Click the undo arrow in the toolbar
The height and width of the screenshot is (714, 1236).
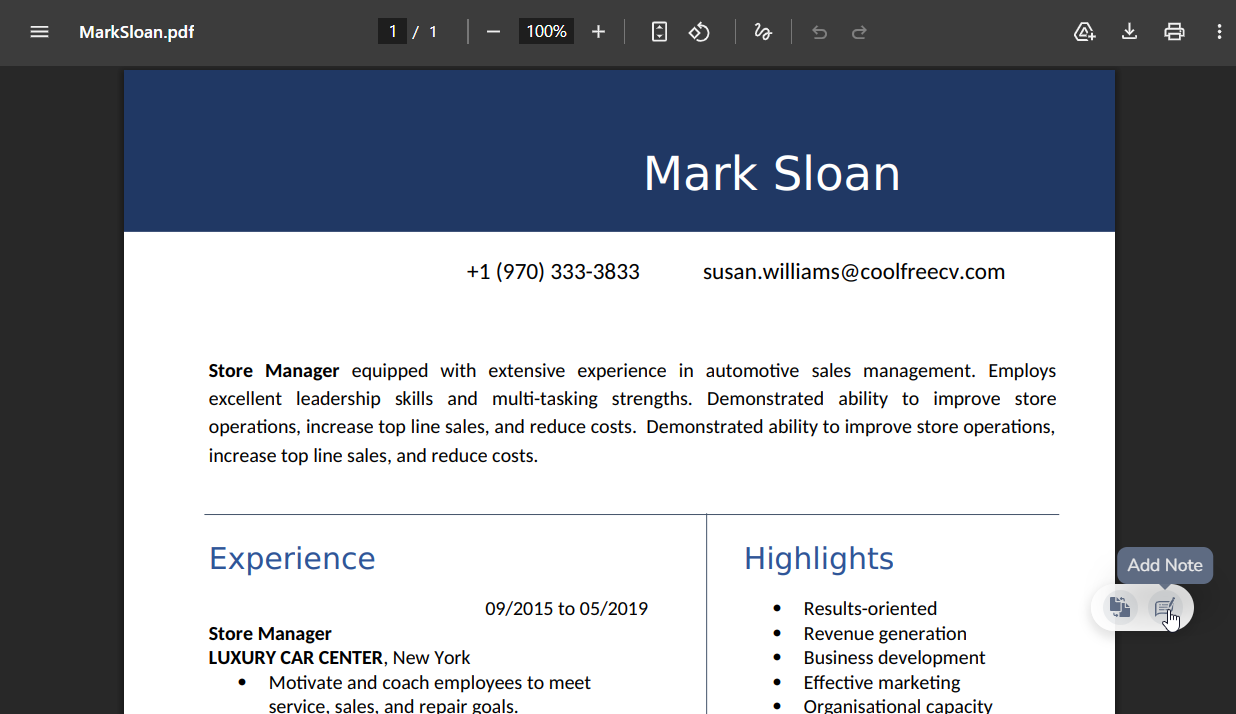tap(820, 32)
